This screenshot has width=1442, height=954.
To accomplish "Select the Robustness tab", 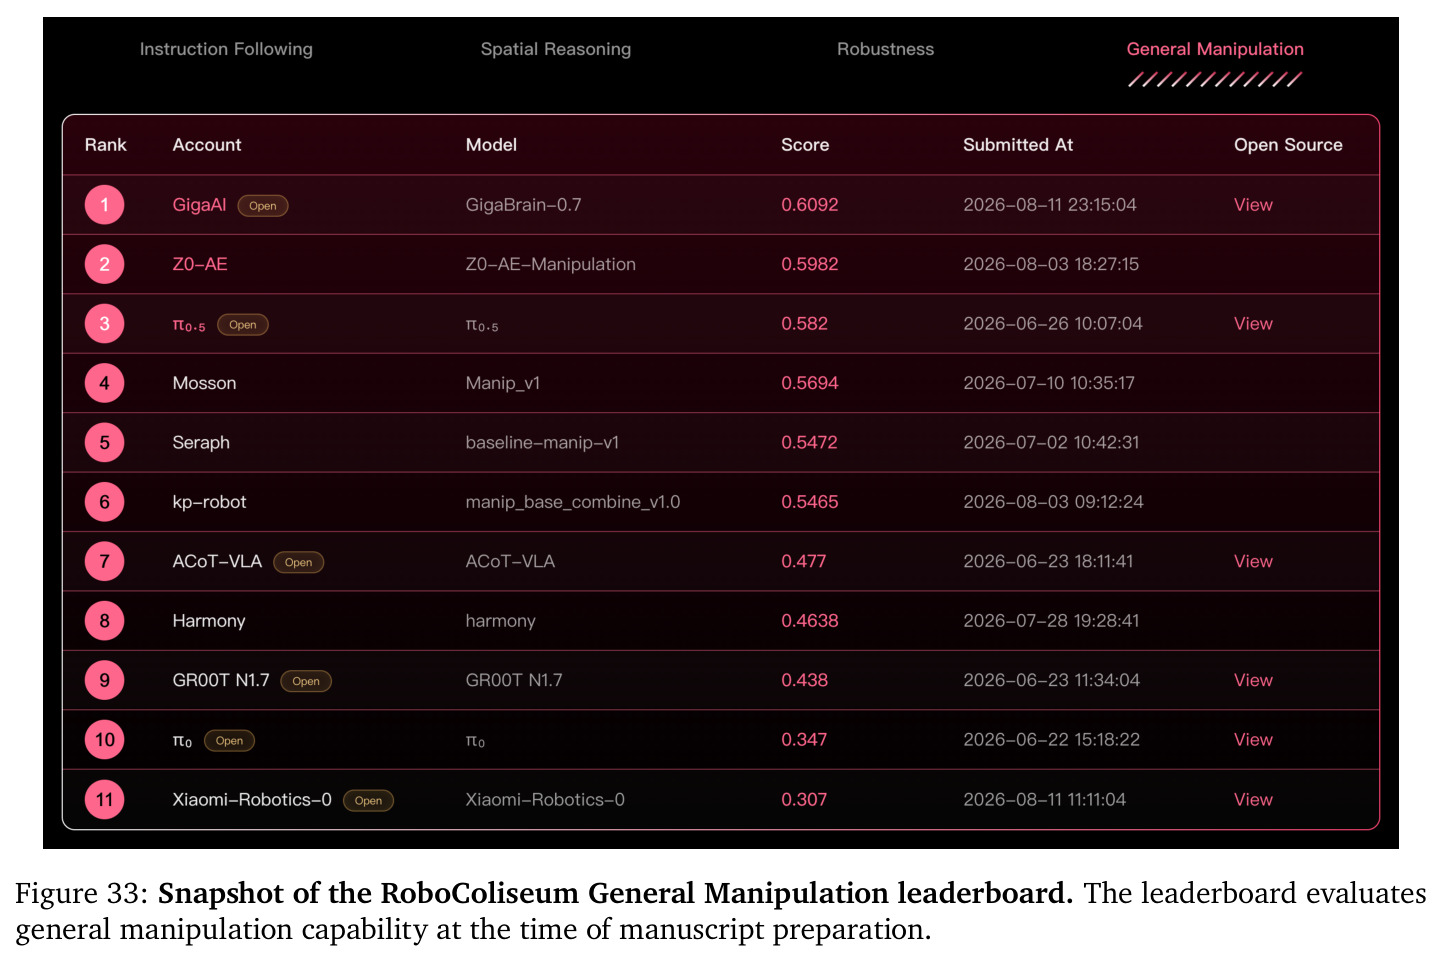I will (x=885, y=49).
